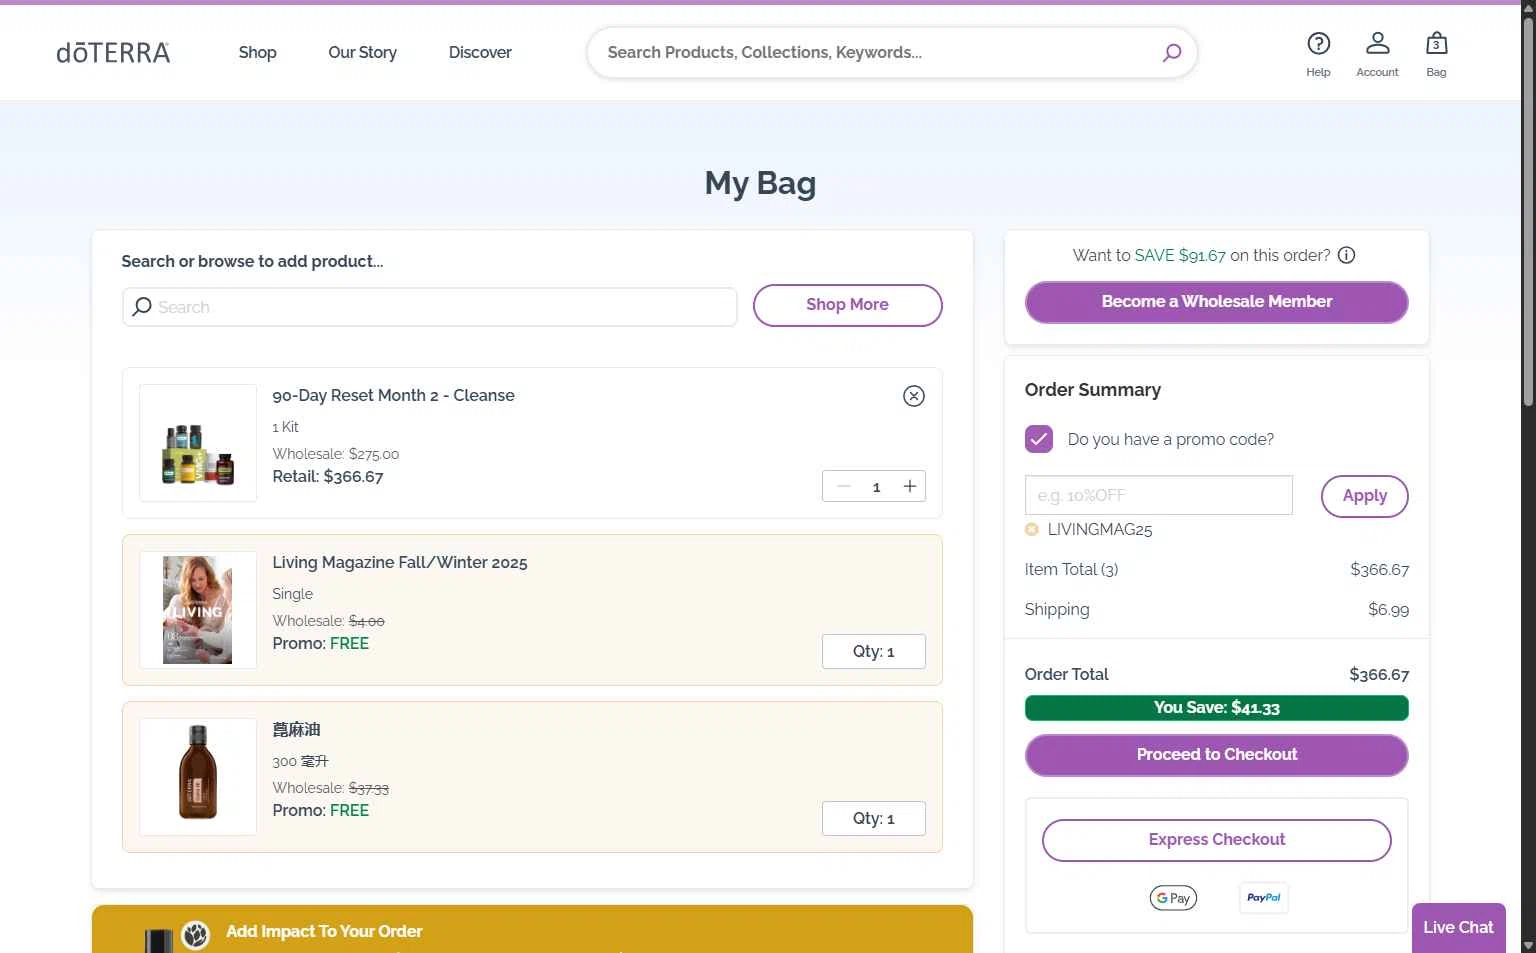Click the Google Pay express button
This screenshot has width=1536, height=953.
tap(1173, 898)
